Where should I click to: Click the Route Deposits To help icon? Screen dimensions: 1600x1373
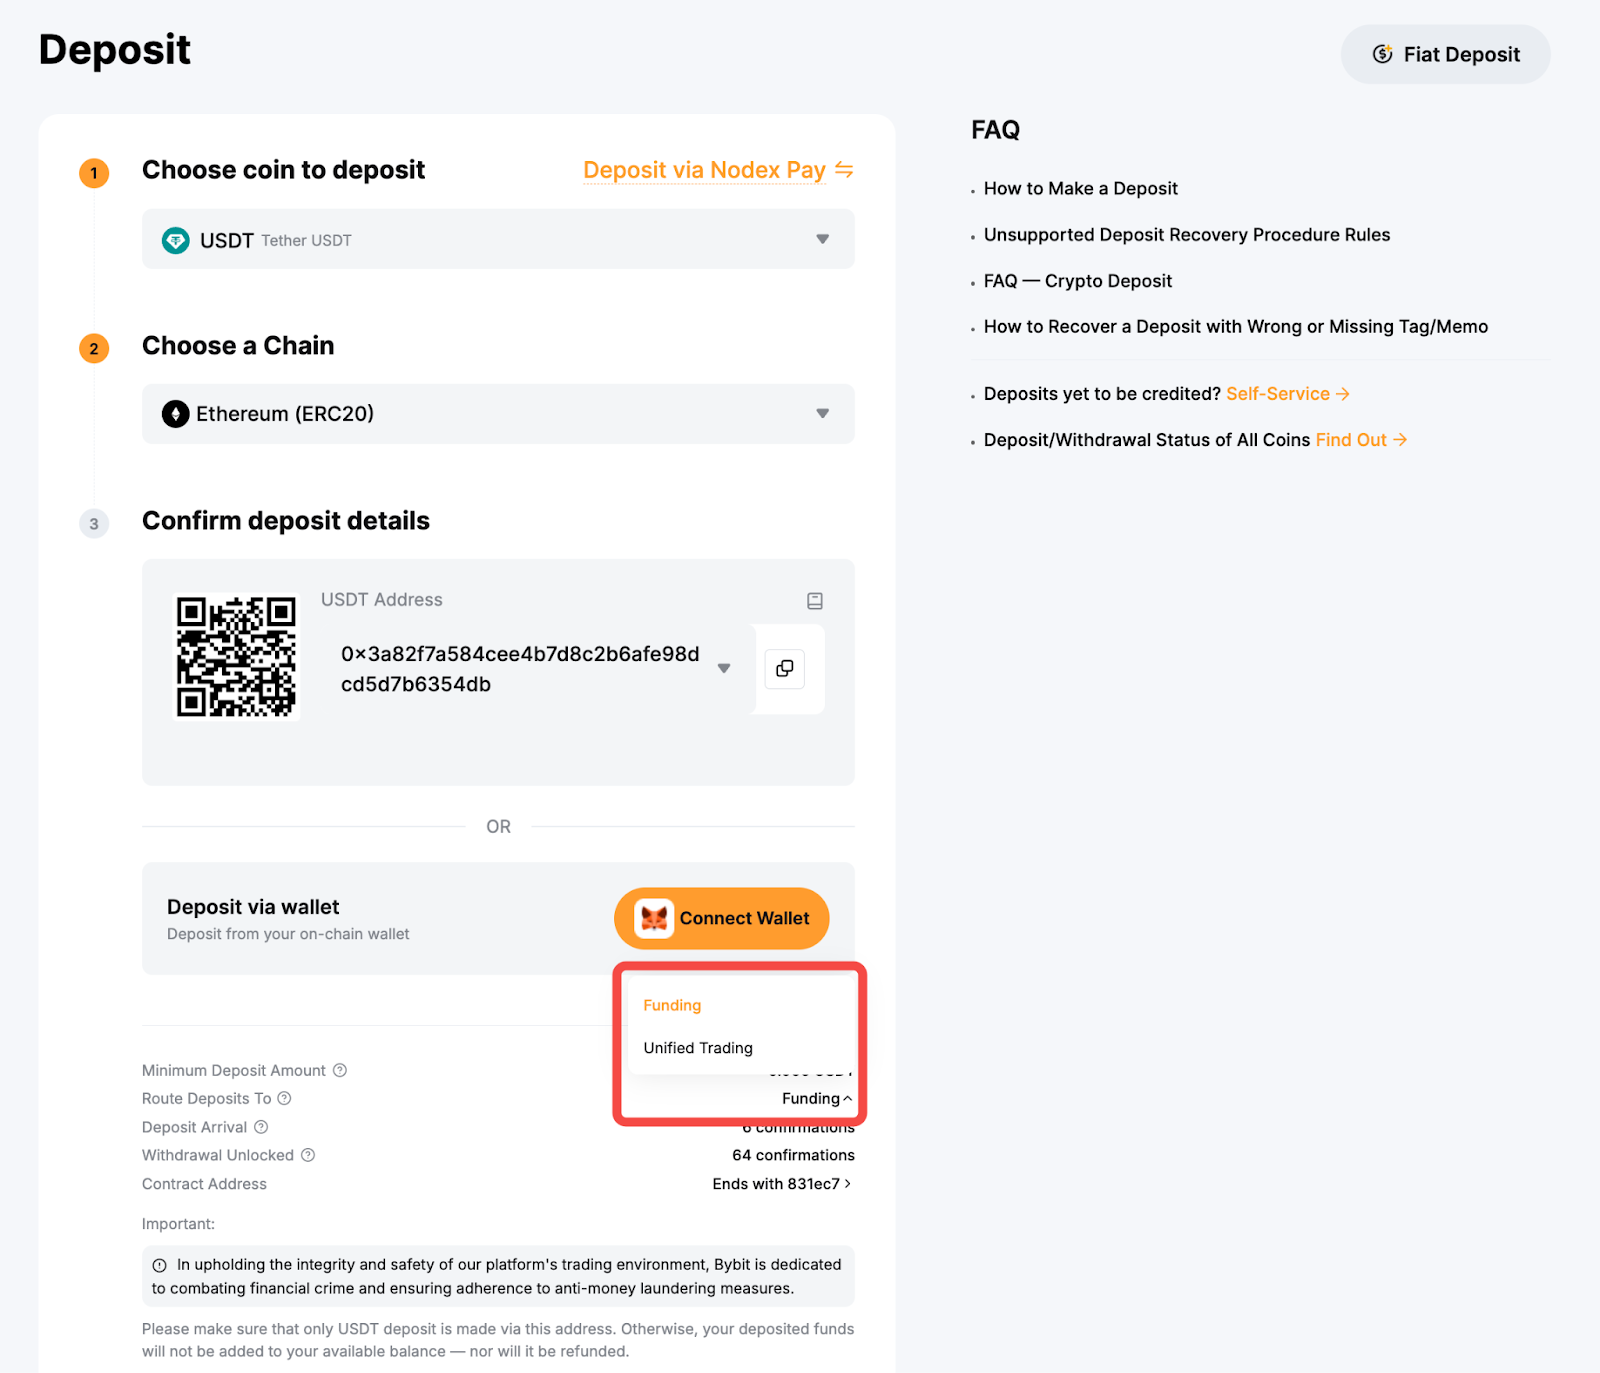285,1098
